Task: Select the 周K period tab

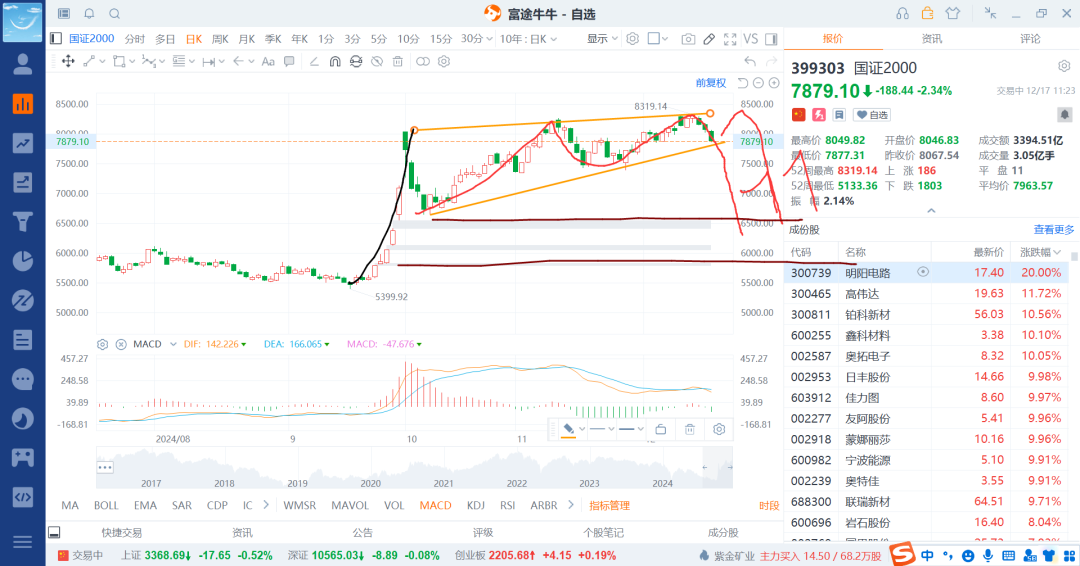Action: (x=220, y=39)
